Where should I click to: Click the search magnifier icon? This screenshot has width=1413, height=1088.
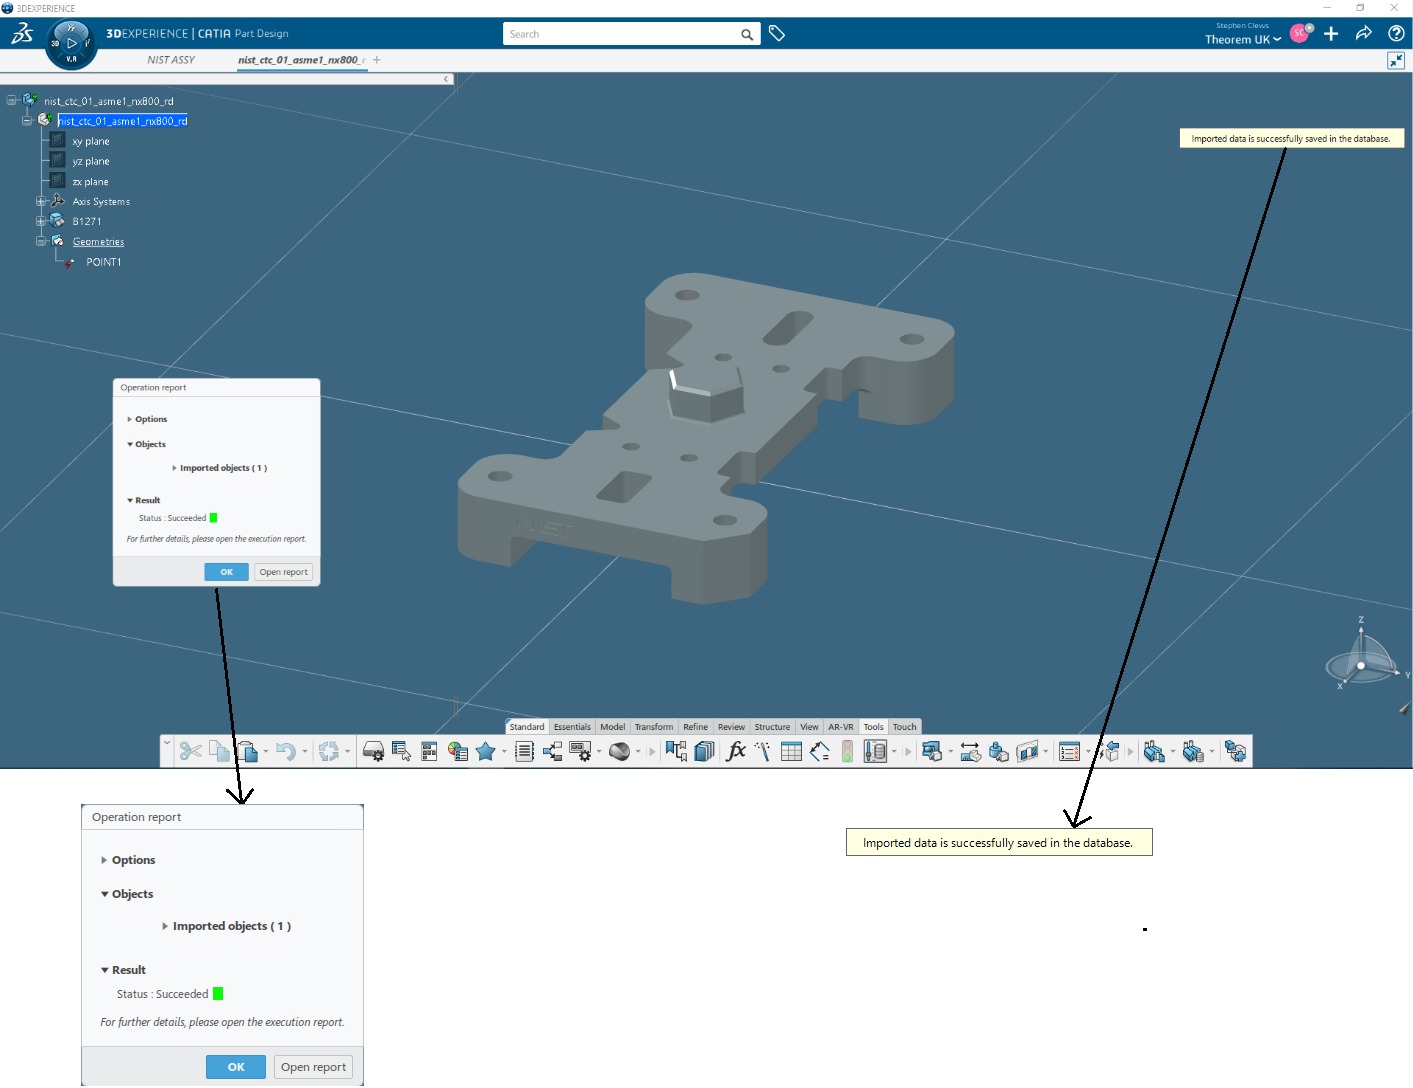click(747, 35)
